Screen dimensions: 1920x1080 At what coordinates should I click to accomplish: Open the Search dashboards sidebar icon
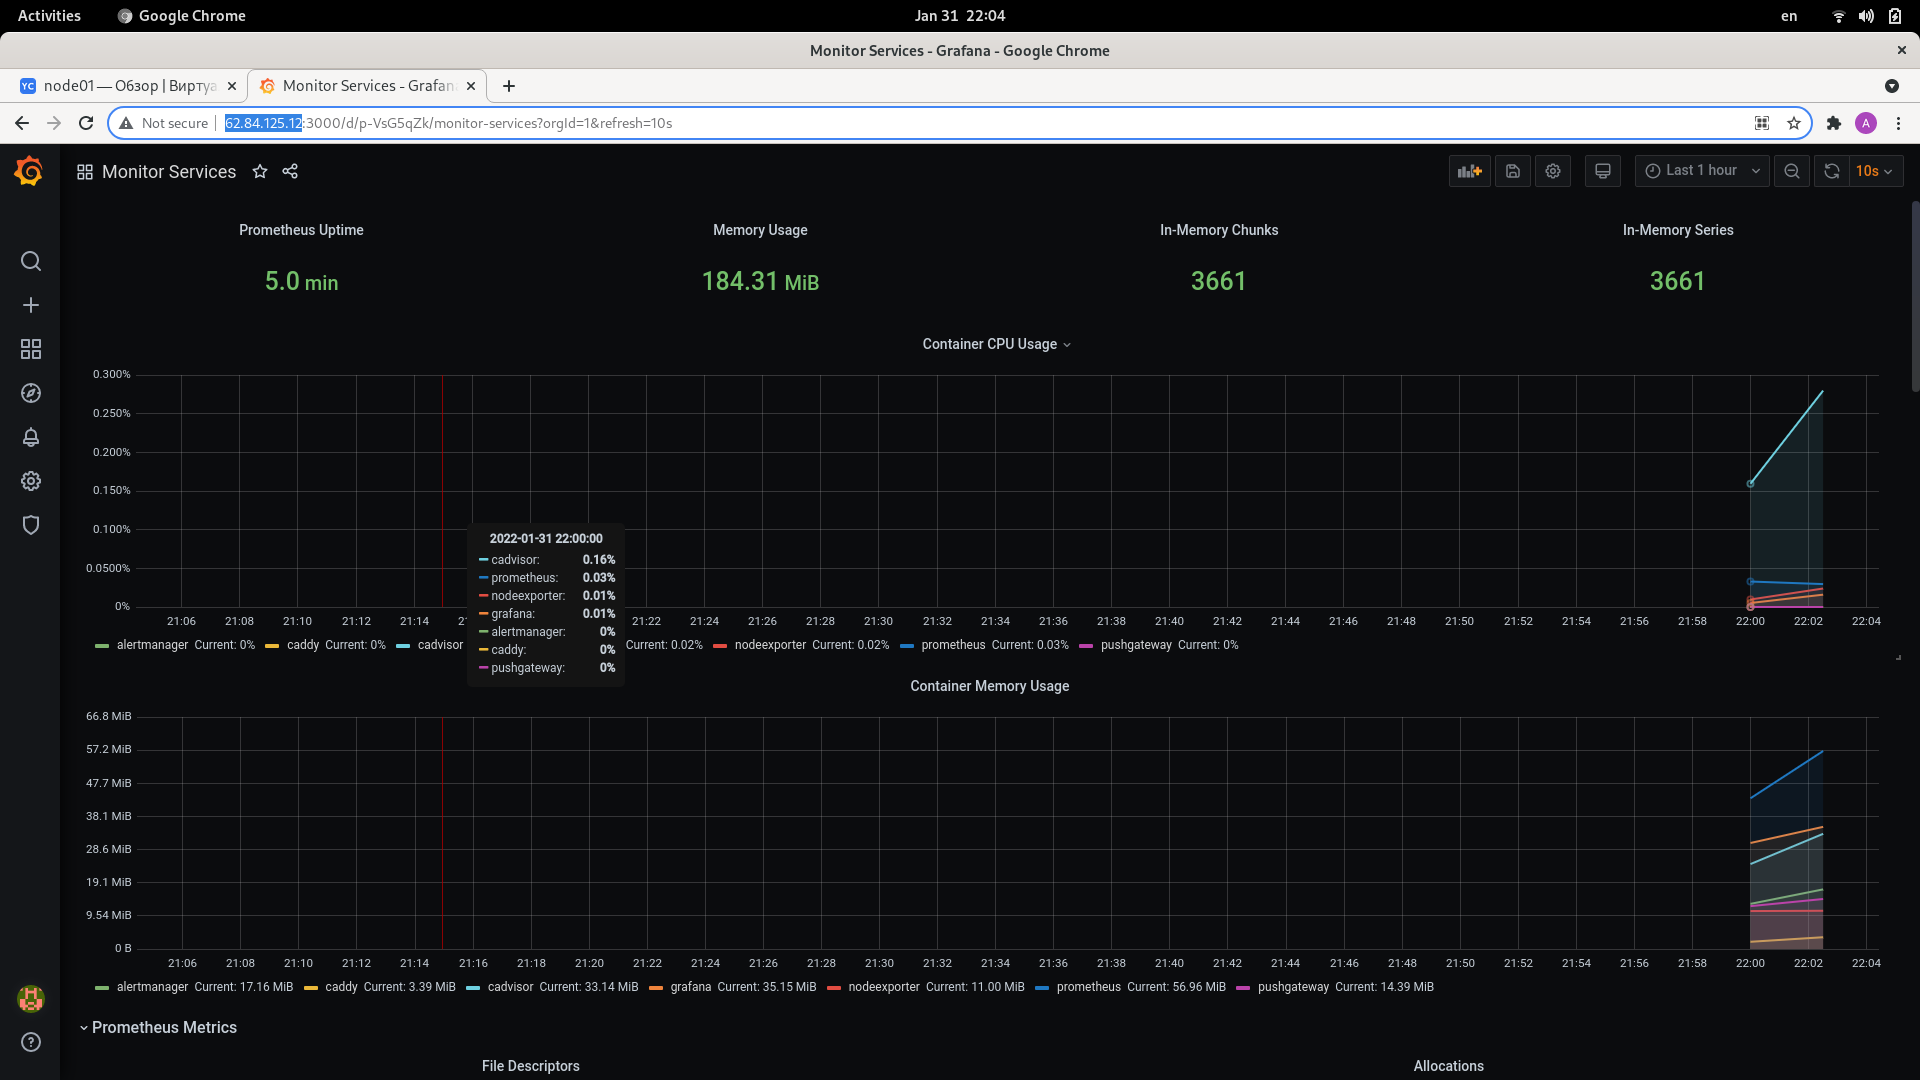[31, 261]
